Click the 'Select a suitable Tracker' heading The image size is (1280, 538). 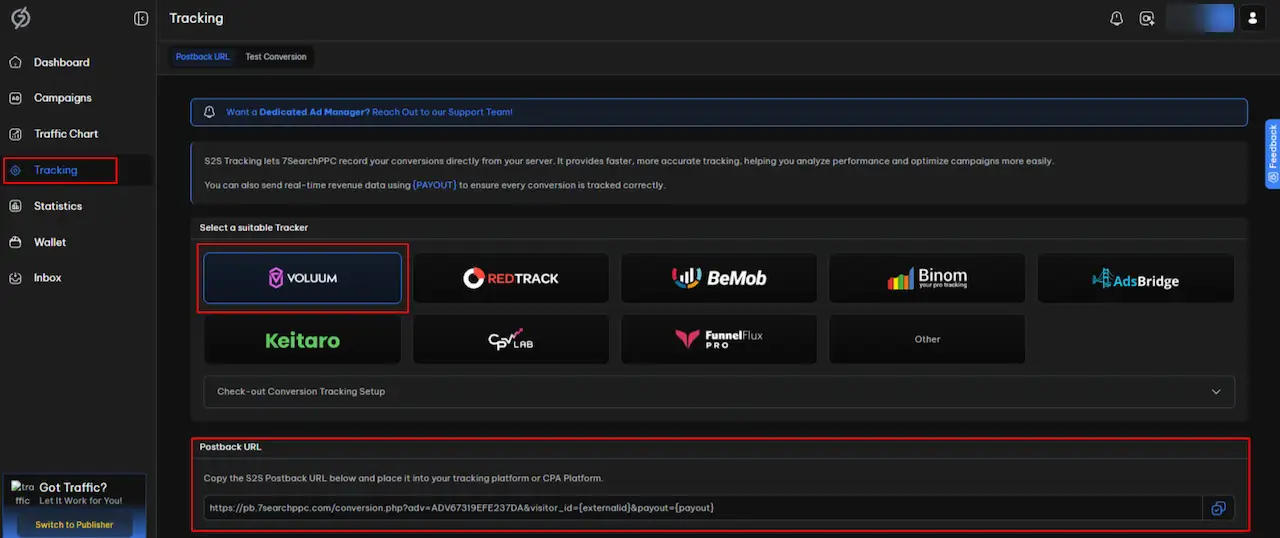(x=253, y=228)
